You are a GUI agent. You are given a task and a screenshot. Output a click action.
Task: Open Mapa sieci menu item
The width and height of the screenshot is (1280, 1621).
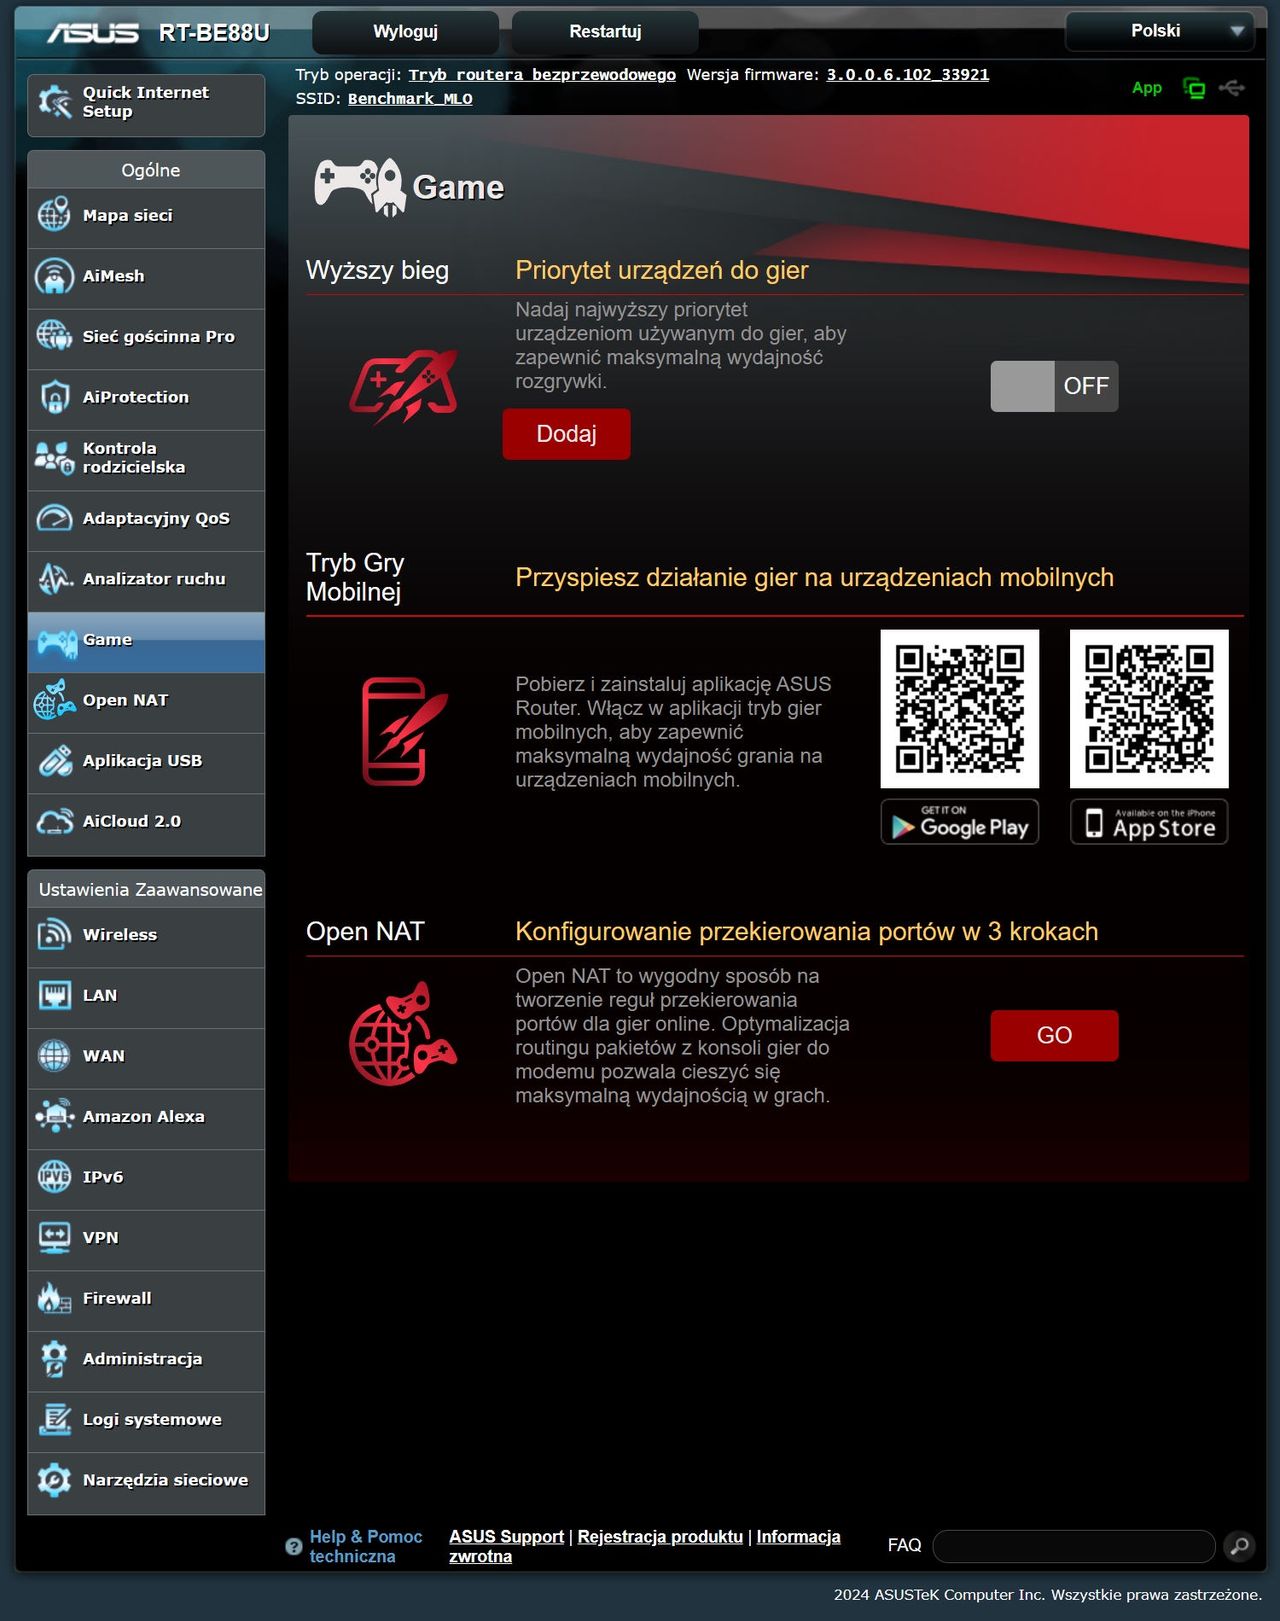pyautogui.click(x=146, y=216)
